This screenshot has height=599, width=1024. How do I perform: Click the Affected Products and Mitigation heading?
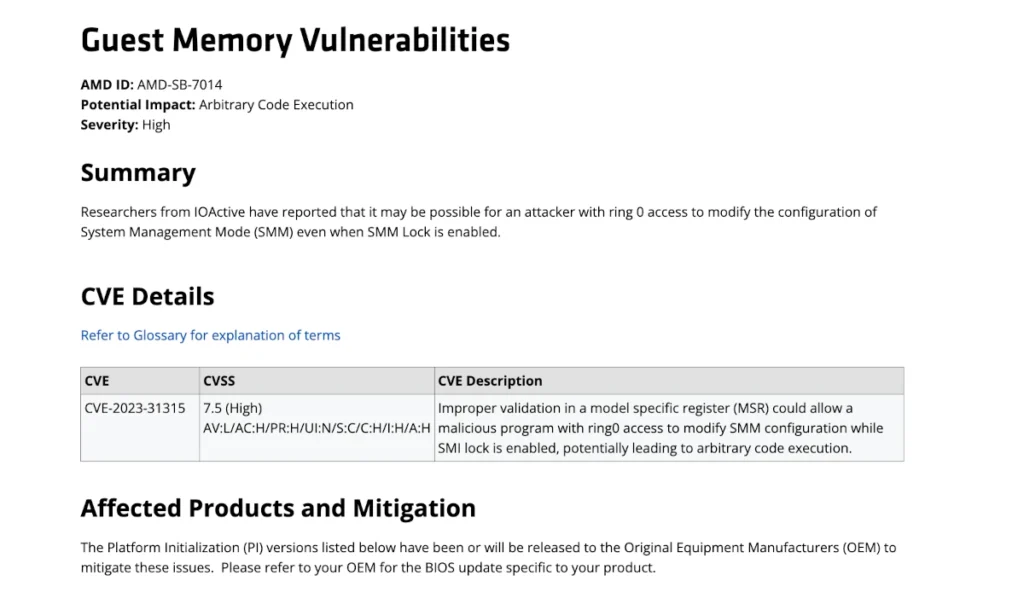coord(278,508)
